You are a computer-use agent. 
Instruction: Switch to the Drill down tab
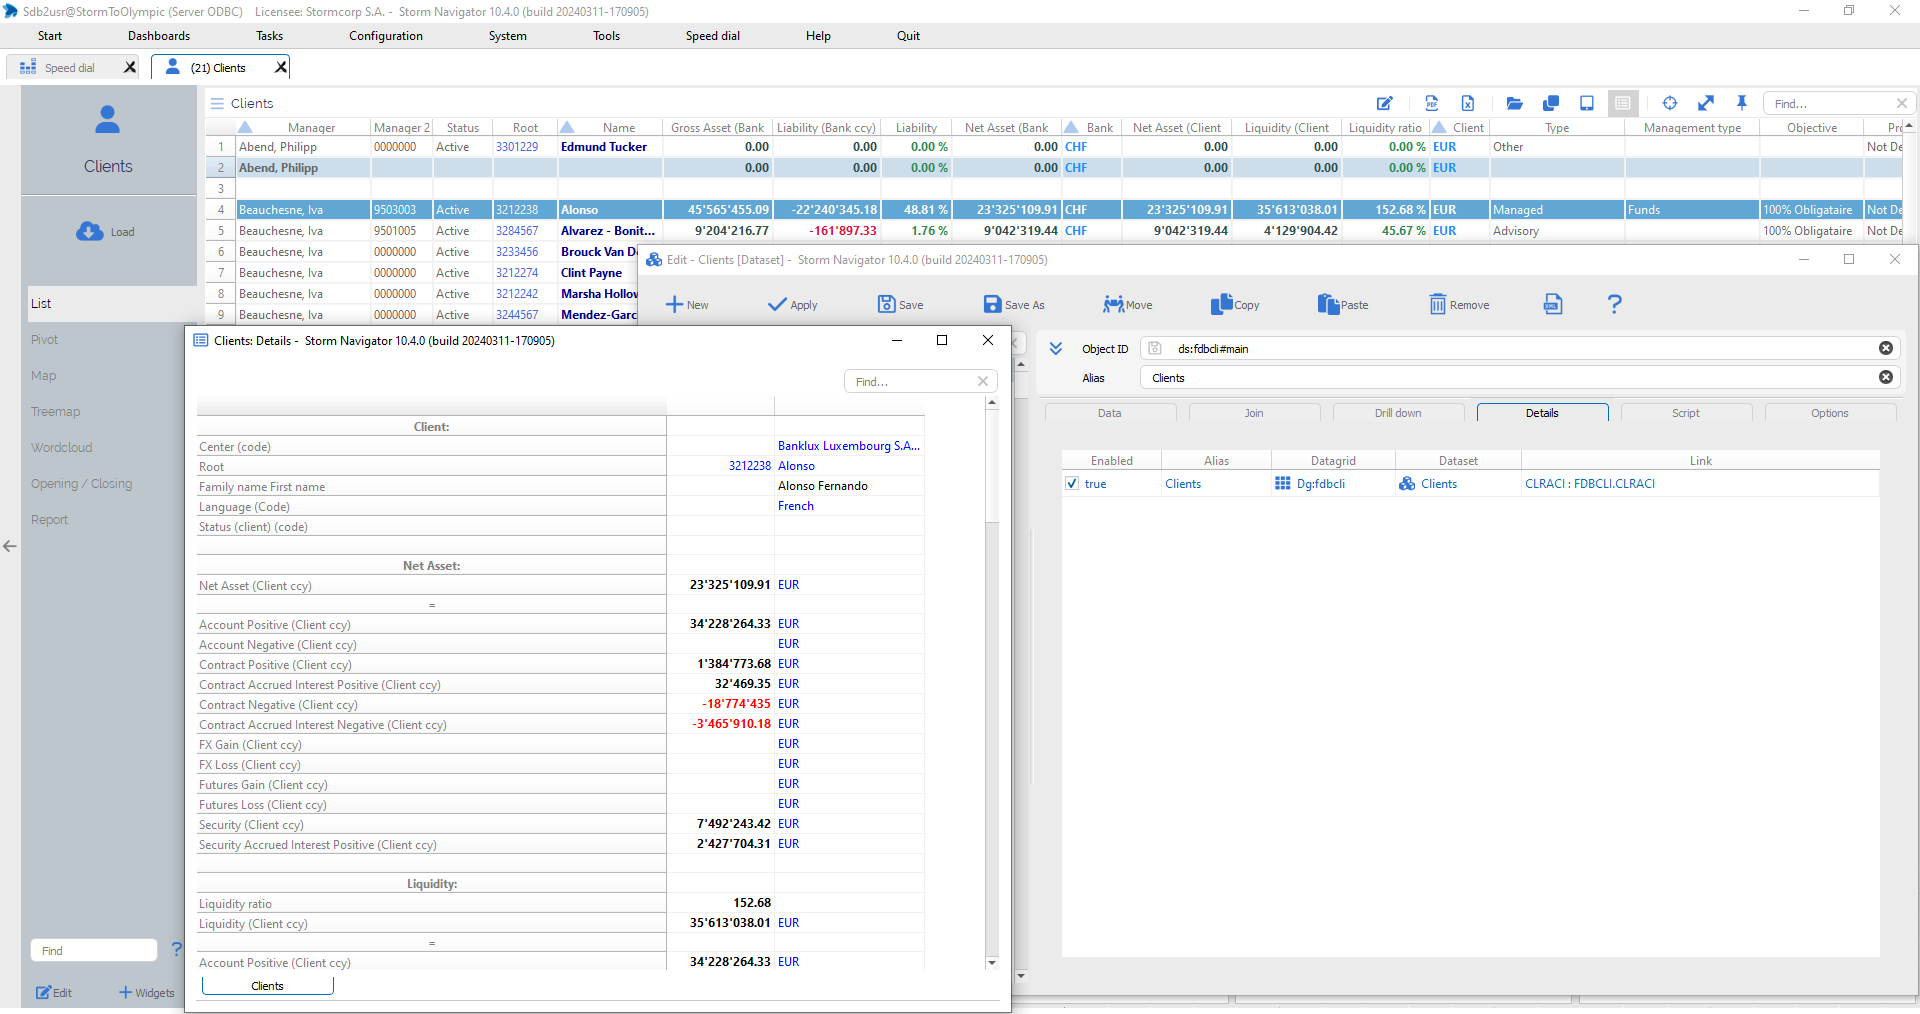pos(1398,413)
